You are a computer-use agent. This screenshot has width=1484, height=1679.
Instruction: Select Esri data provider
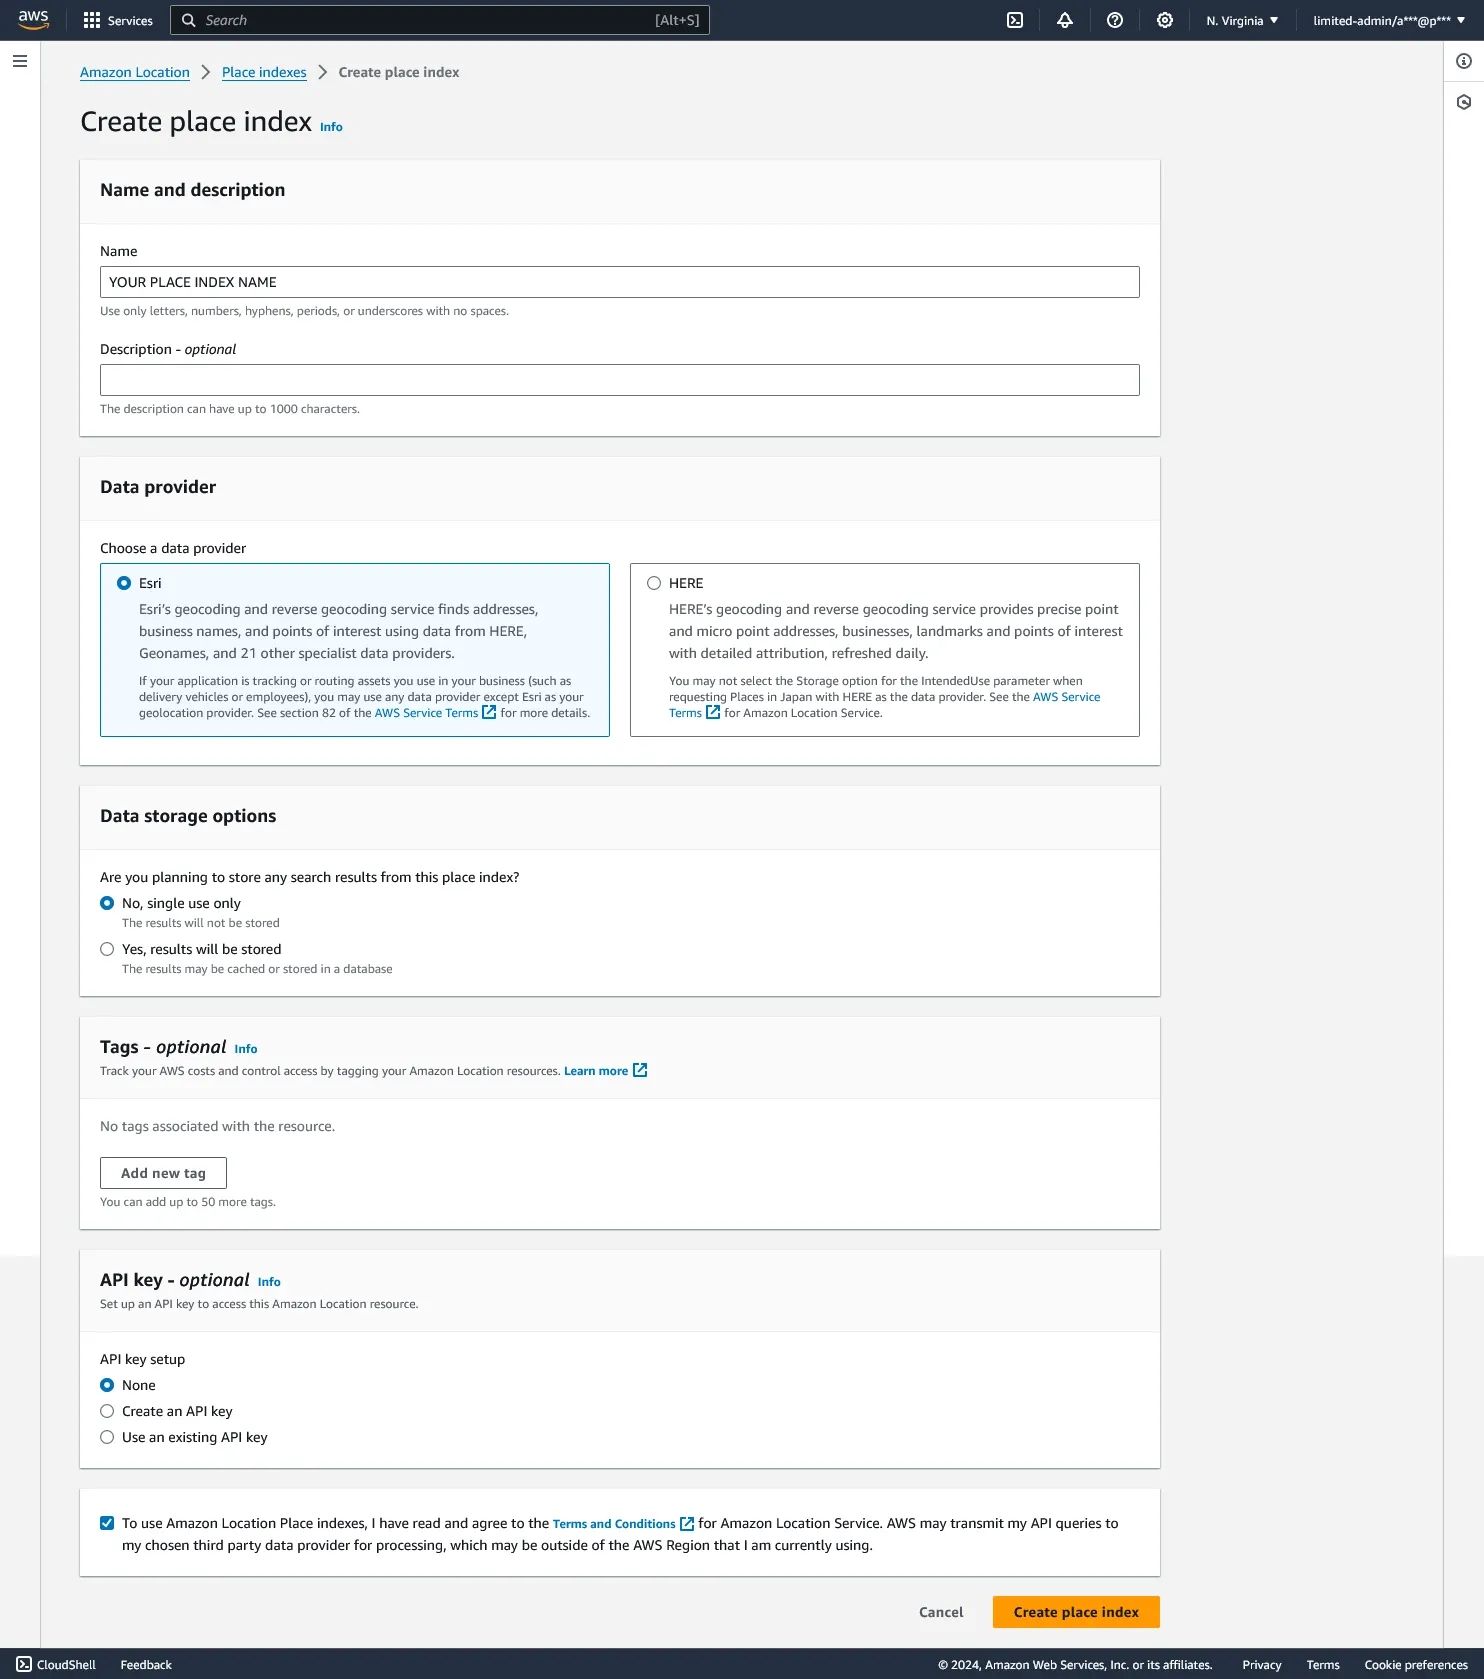point(124,583)
